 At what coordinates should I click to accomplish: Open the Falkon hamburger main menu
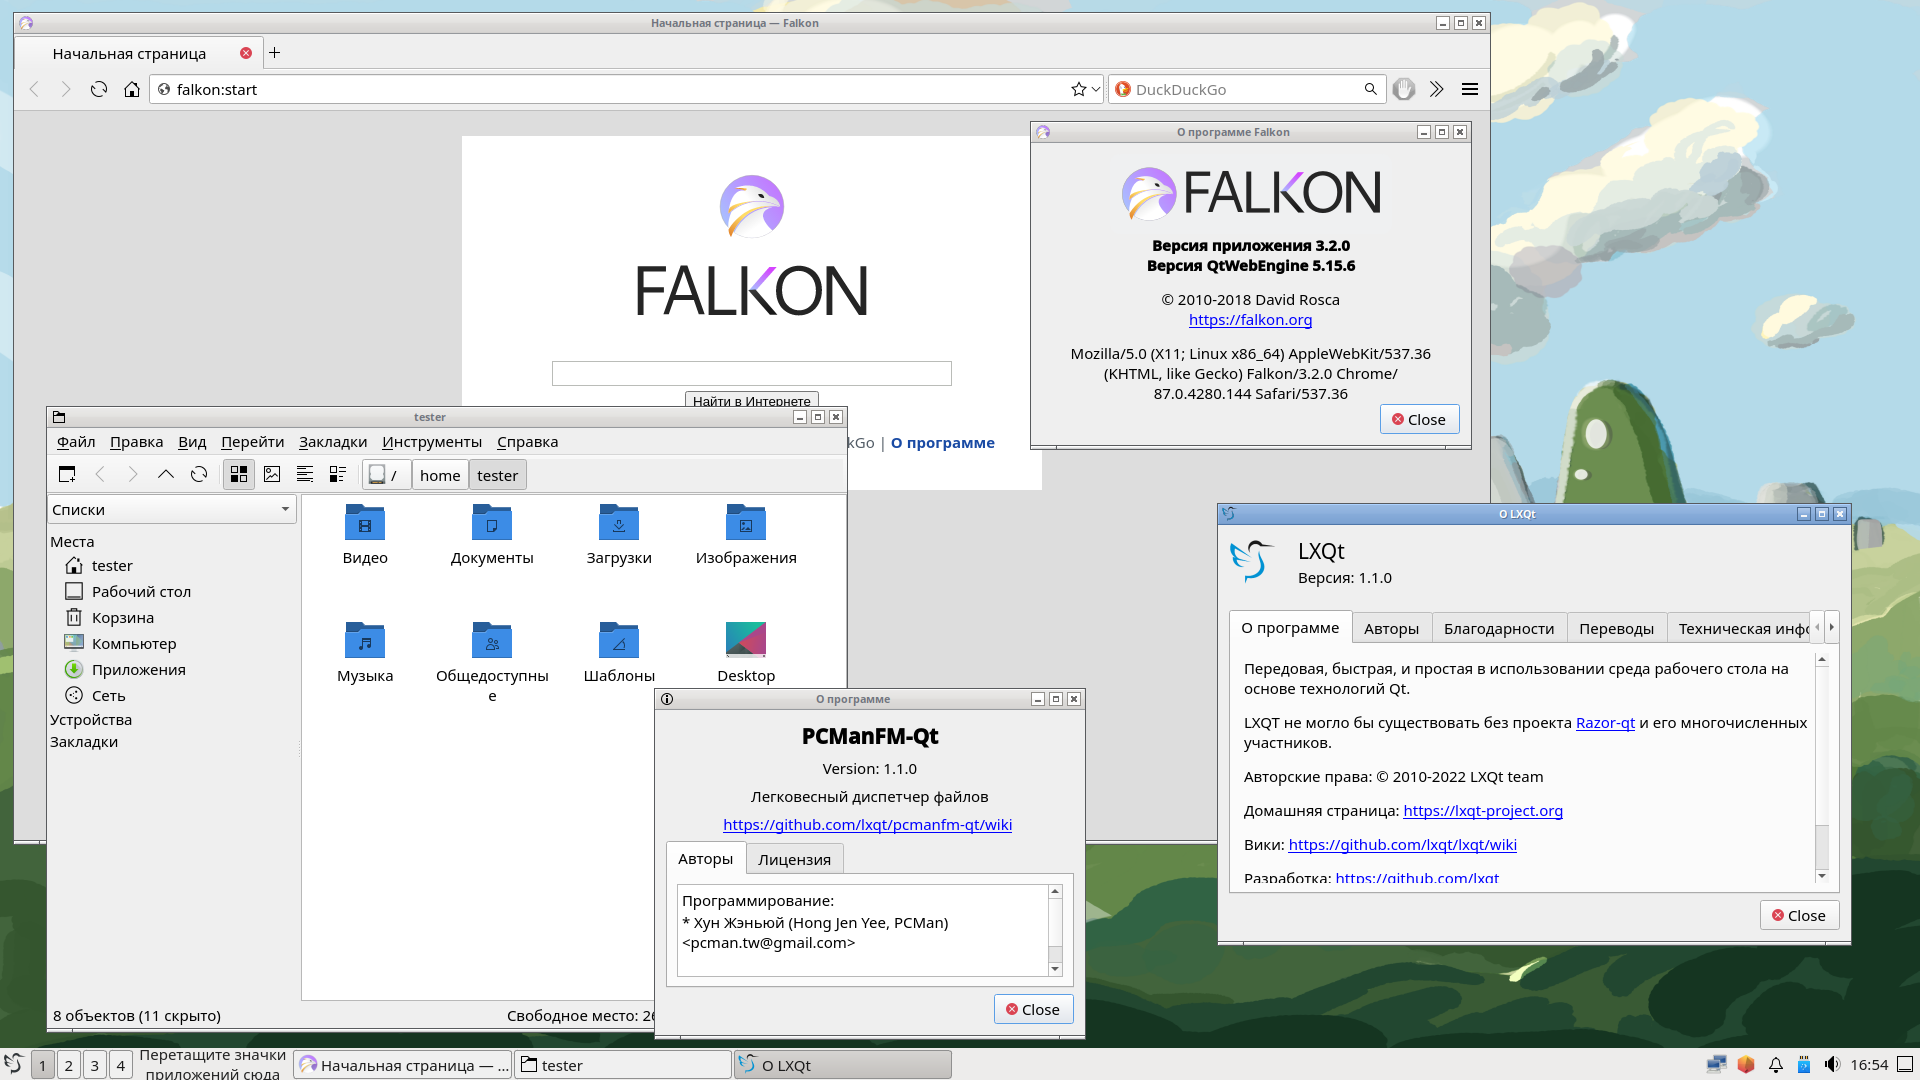point(1469,89)
